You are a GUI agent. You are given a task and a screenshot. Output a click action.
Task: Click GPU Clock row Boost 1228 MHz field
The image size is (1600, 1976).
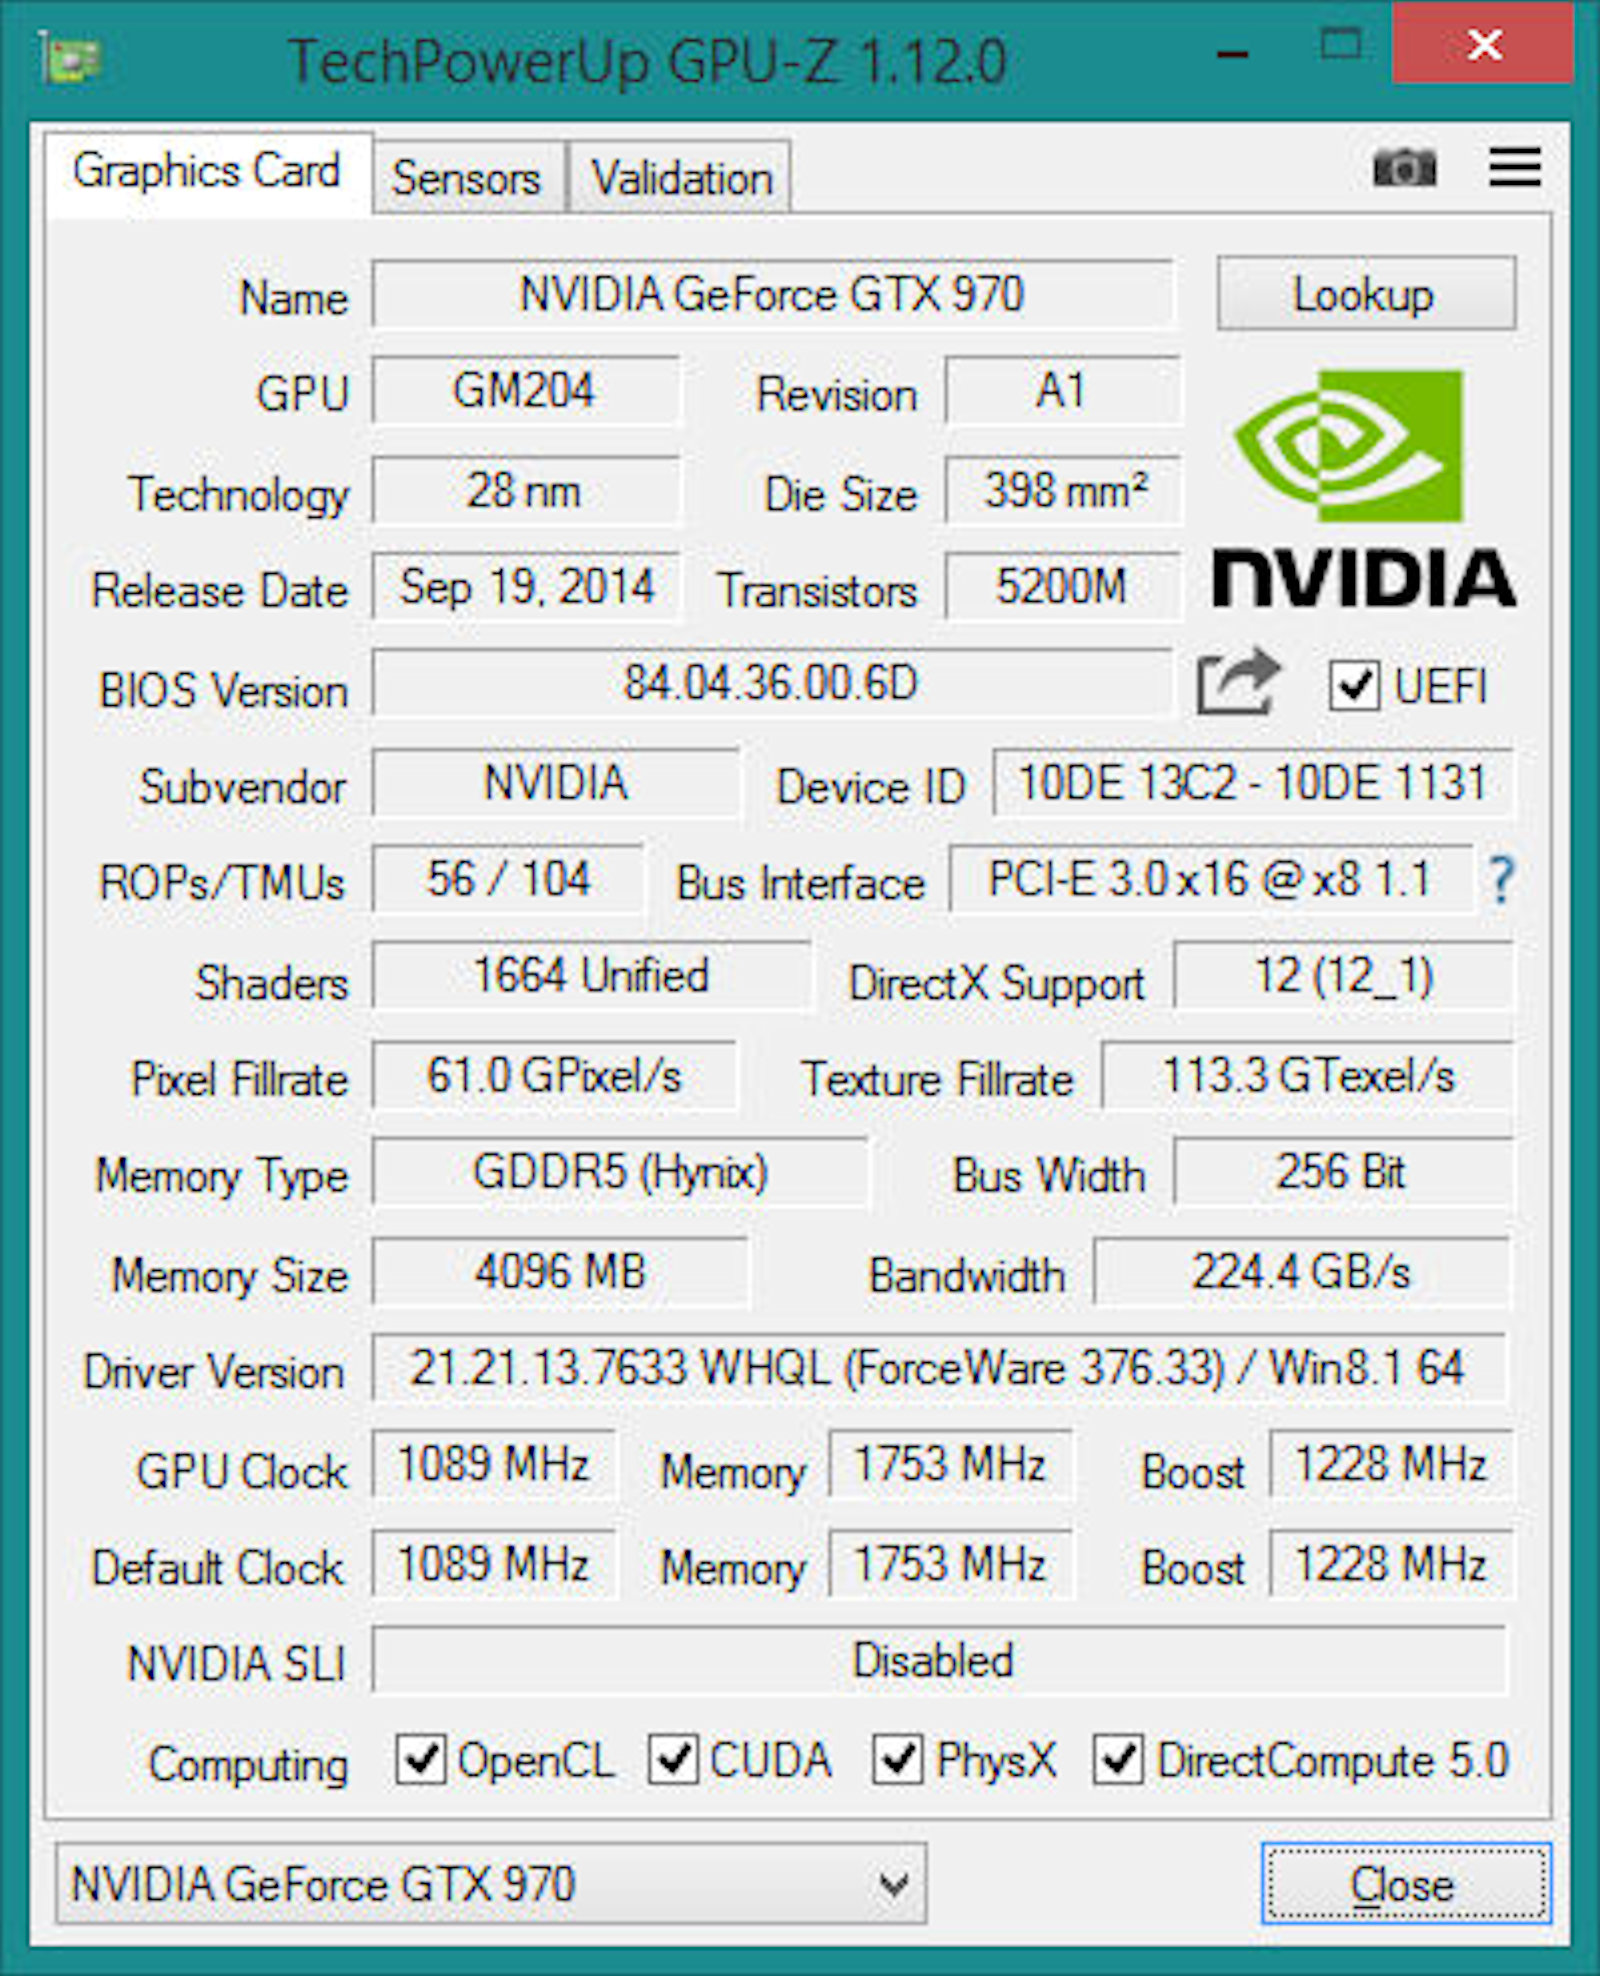coord(1391,1464)
